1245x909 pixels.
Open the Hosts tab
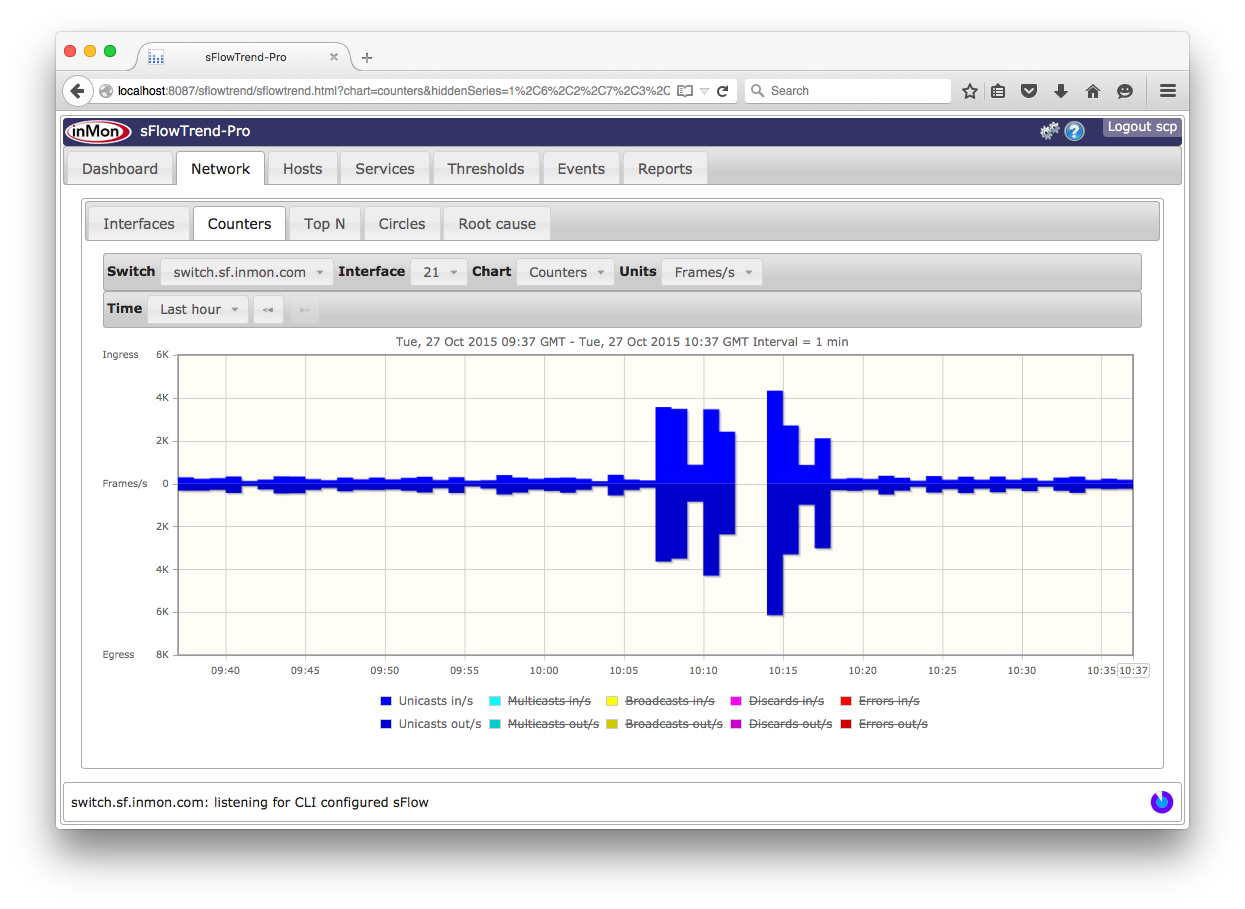click(x=302, y=169)
